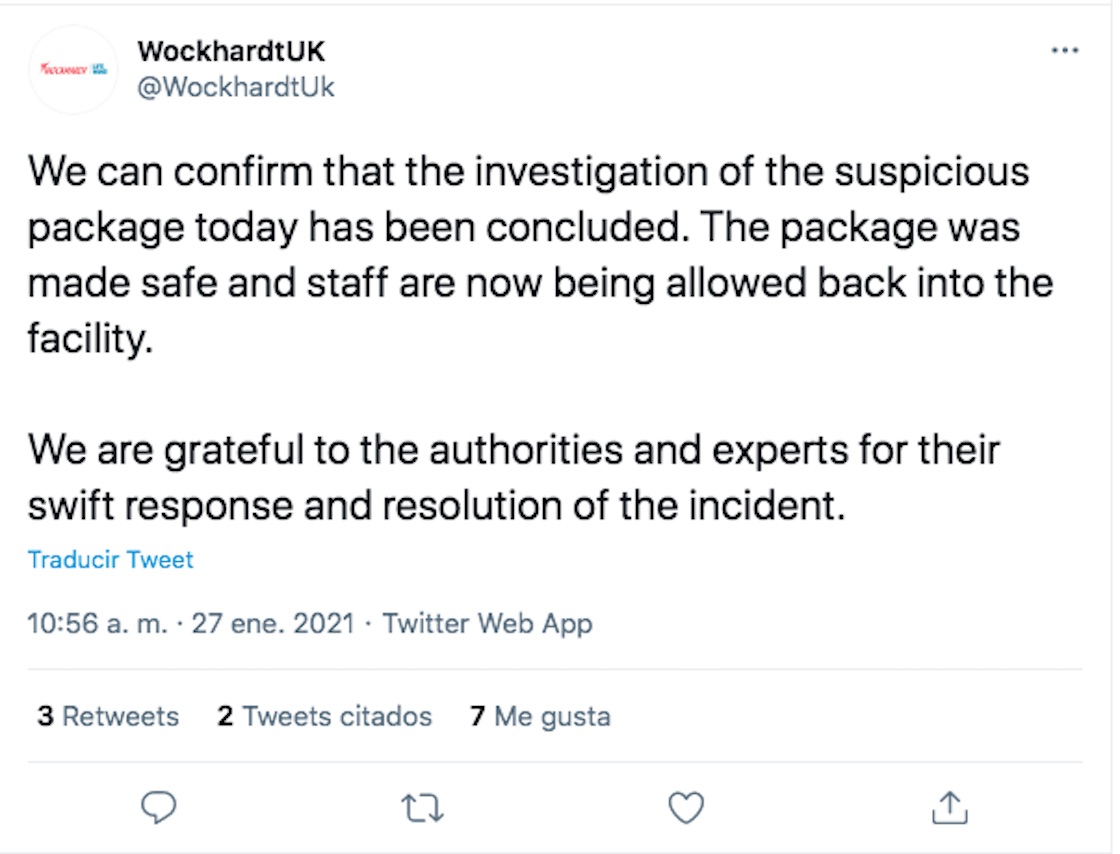The height and width of the screenshot is (854, 1120).
Task: Show the 7 Me gusta list
Action: pos(540,716)
